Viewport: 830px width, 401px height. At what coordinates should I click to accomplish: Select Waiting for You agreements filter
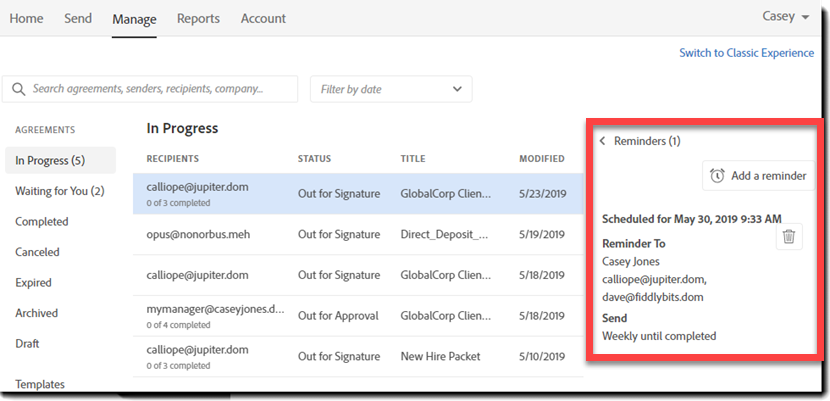coord(60,191)
